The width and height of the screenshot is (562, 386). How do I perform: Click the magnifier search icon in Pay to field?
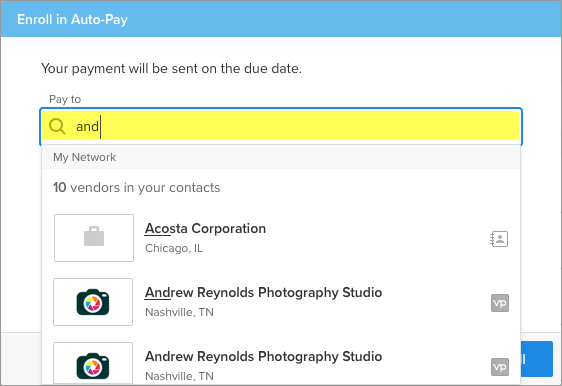coord(57,127)
